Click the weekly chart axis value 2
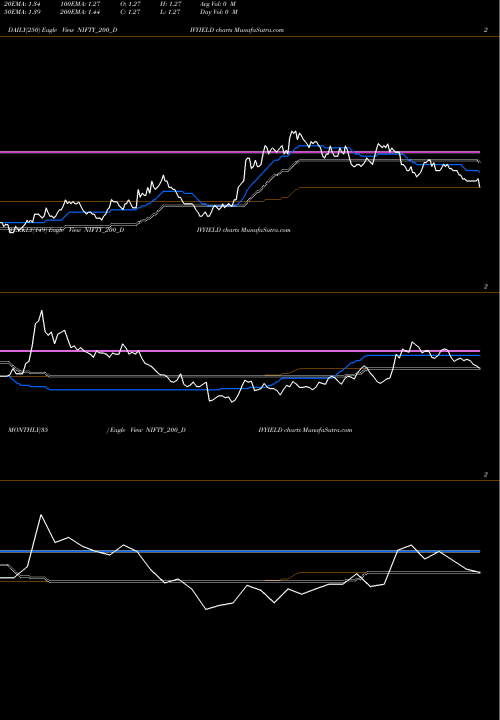Viewport: 500px width, 720px height. tap(486, 287)
